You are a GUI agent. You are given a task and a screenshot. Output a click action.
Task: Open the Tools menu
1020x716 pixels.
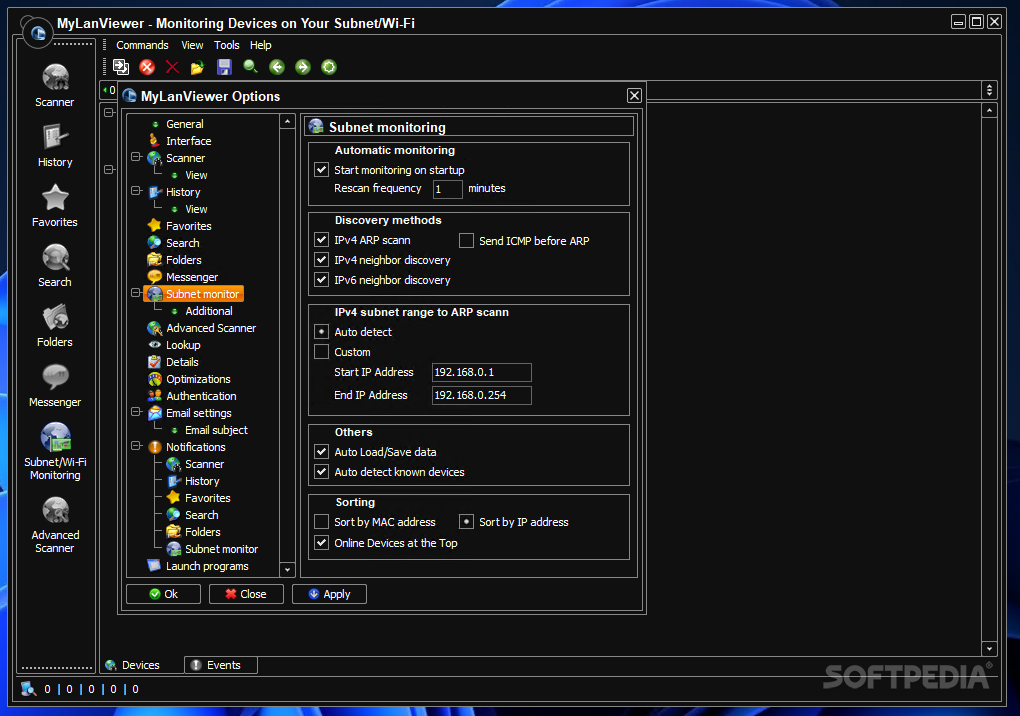pyautogui.click(x=226, y=45)
